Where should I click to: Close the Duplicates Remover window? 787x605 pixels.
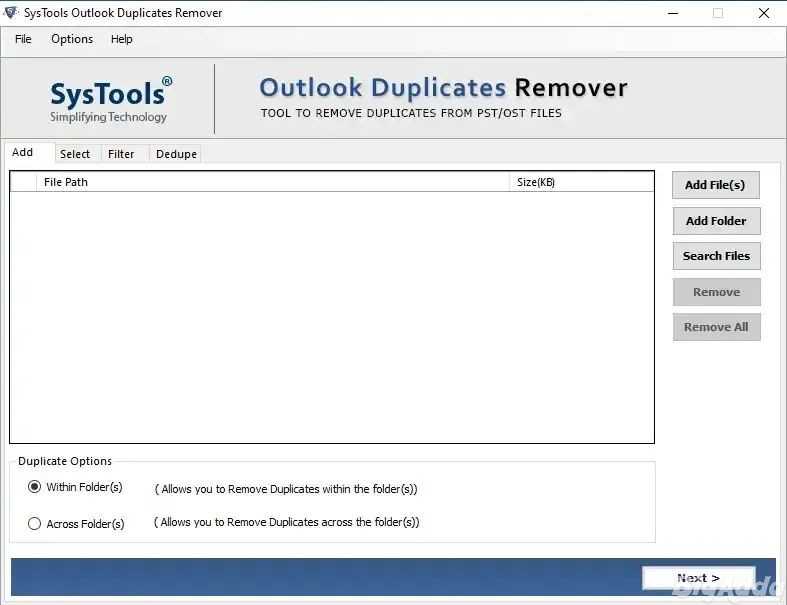(x=764, y=13)
